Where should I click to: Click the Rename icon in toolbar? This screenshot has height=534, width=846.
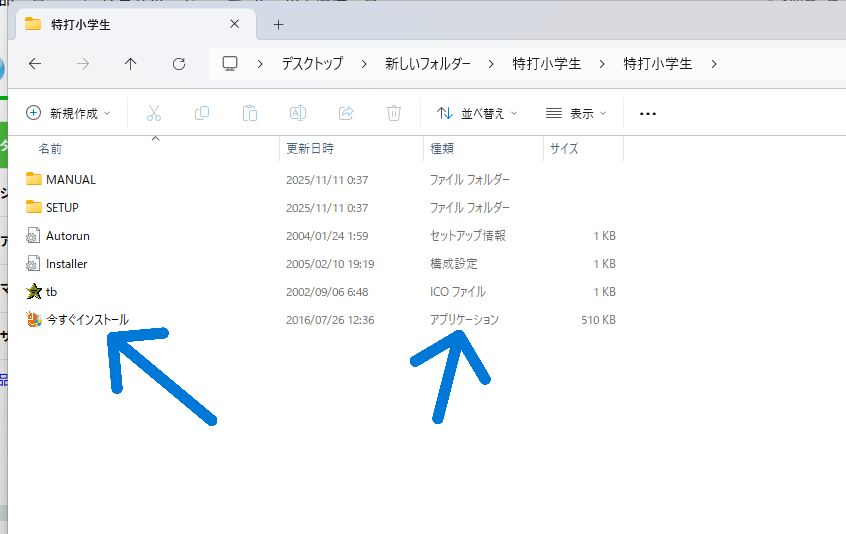(298, 113)
